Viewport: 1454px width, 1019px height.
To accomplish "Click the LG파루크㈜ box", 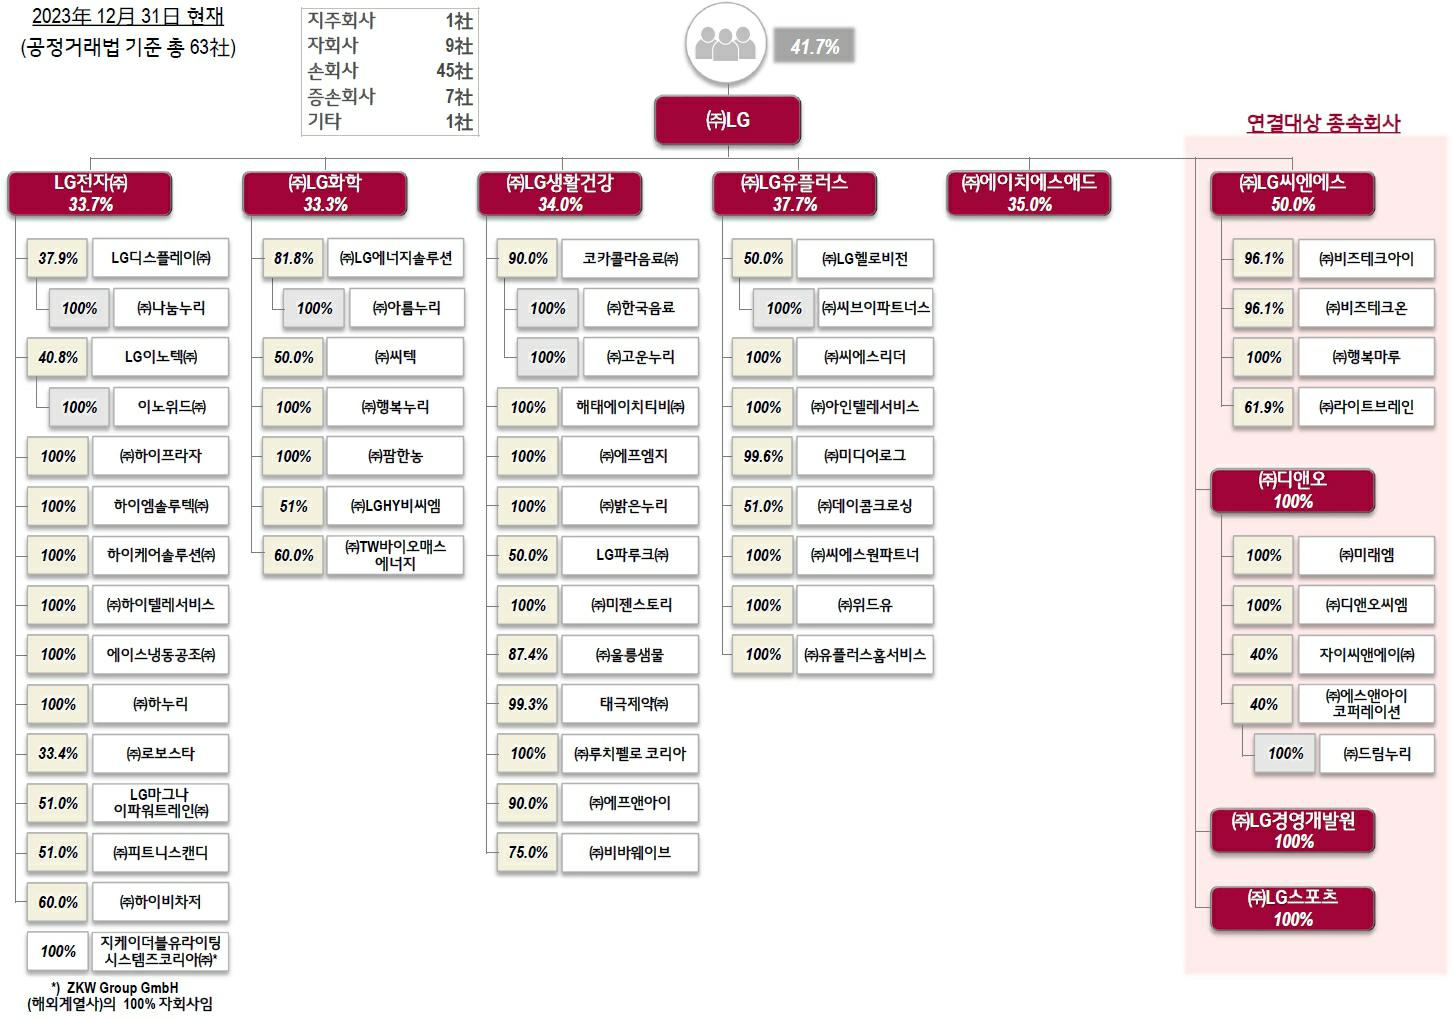I will click(630, 555).
